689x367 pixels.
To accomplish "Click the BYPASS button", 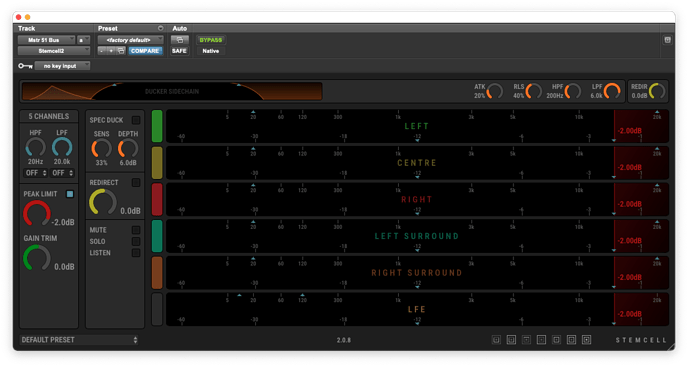I will pos(211,40).
